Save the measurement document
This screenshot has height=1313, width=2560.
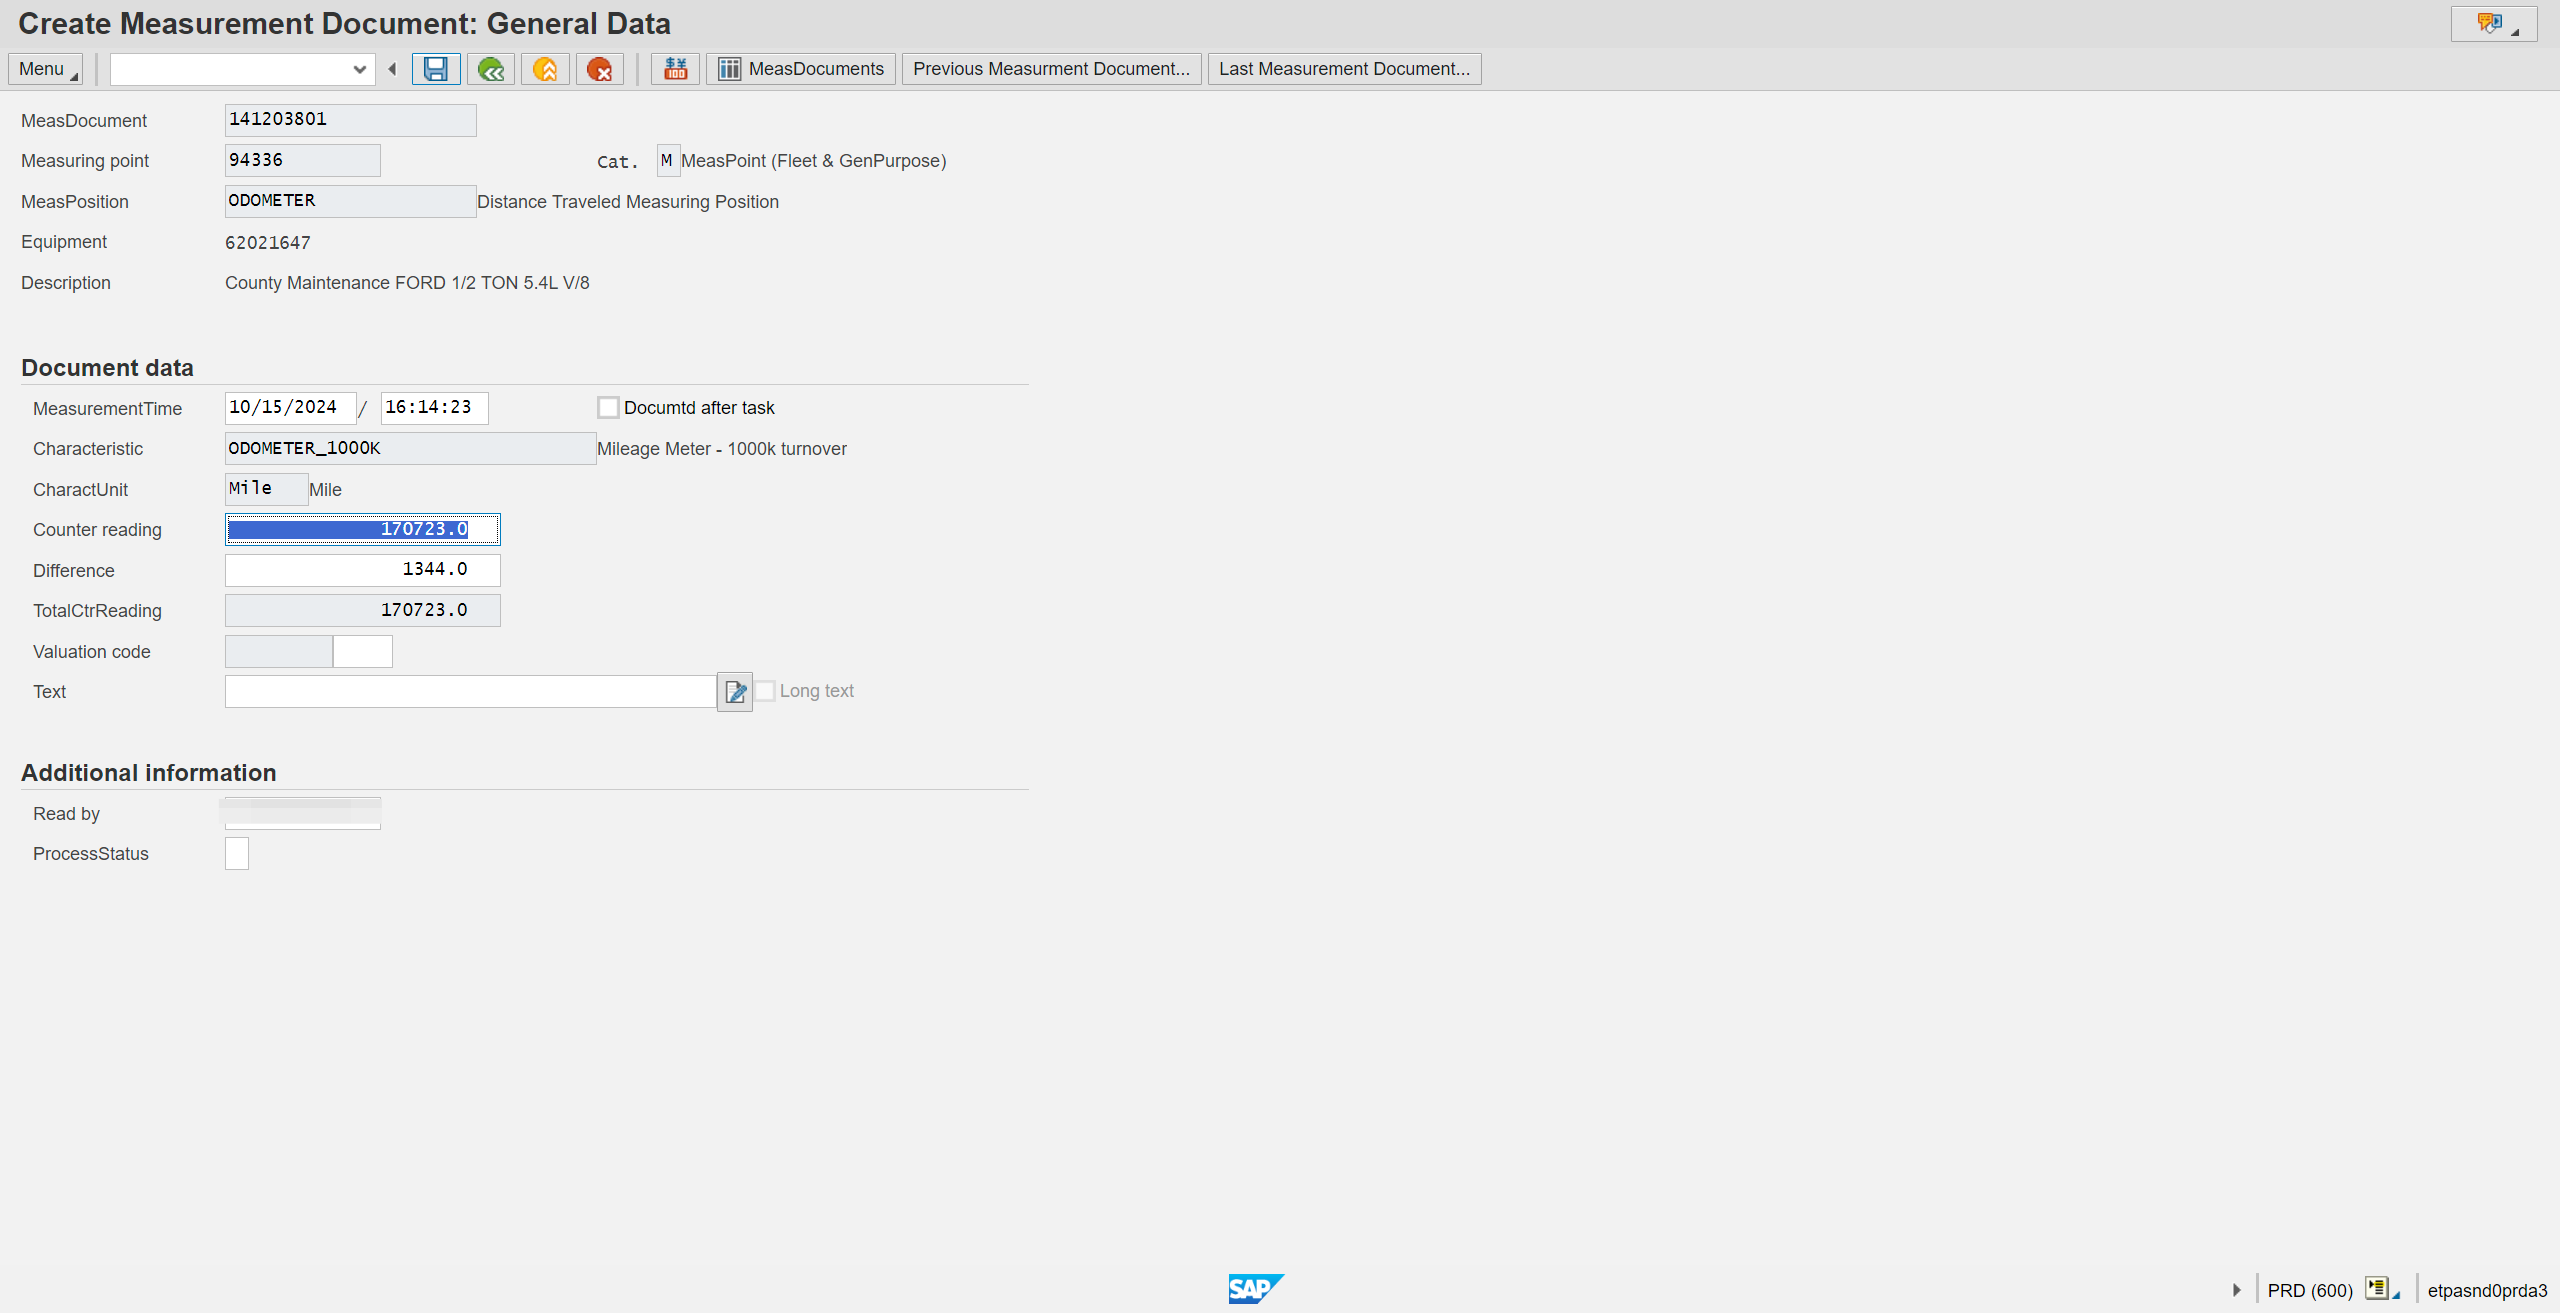(436, 69)
